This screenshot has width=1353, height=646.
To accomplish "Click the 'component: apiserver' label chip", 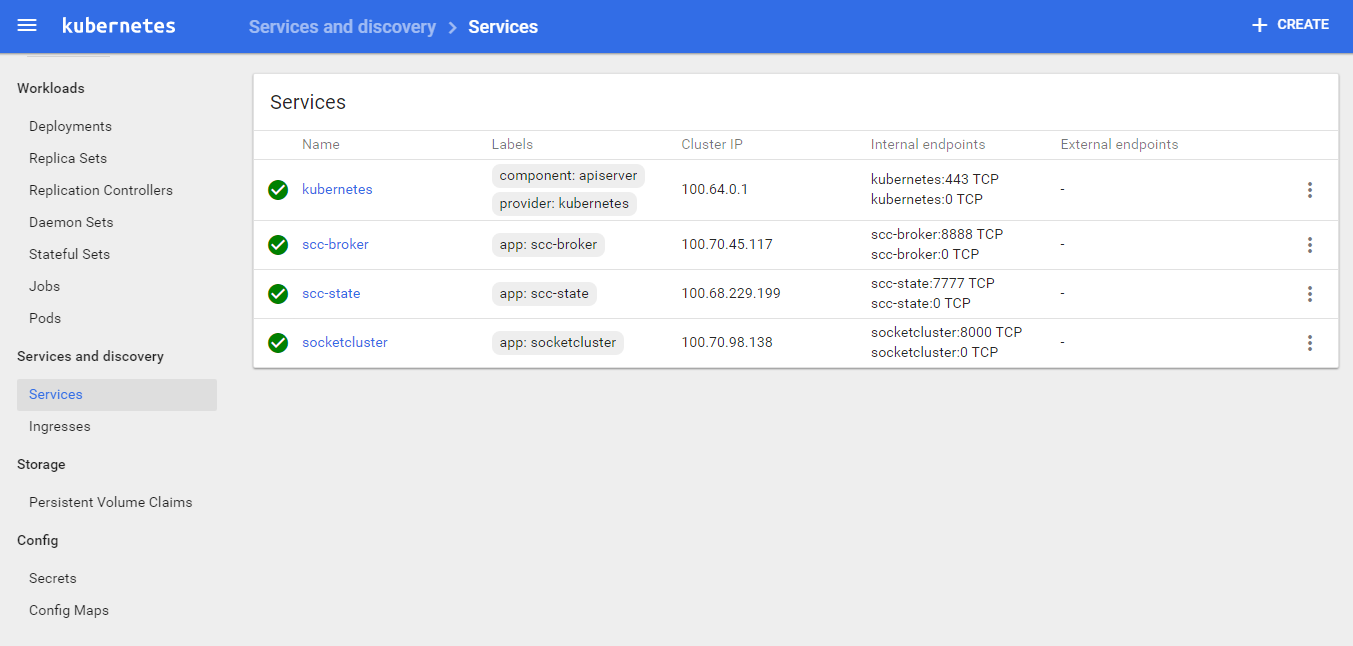I will coord(568,176).
